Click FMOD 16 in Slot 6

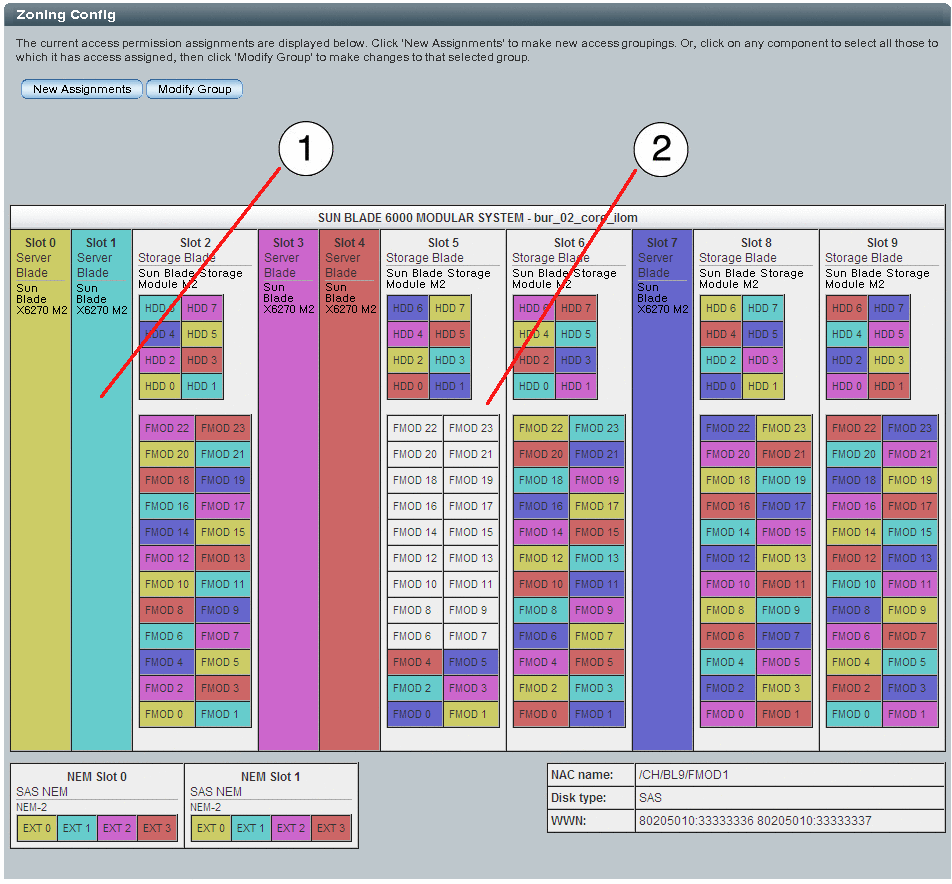541,506
